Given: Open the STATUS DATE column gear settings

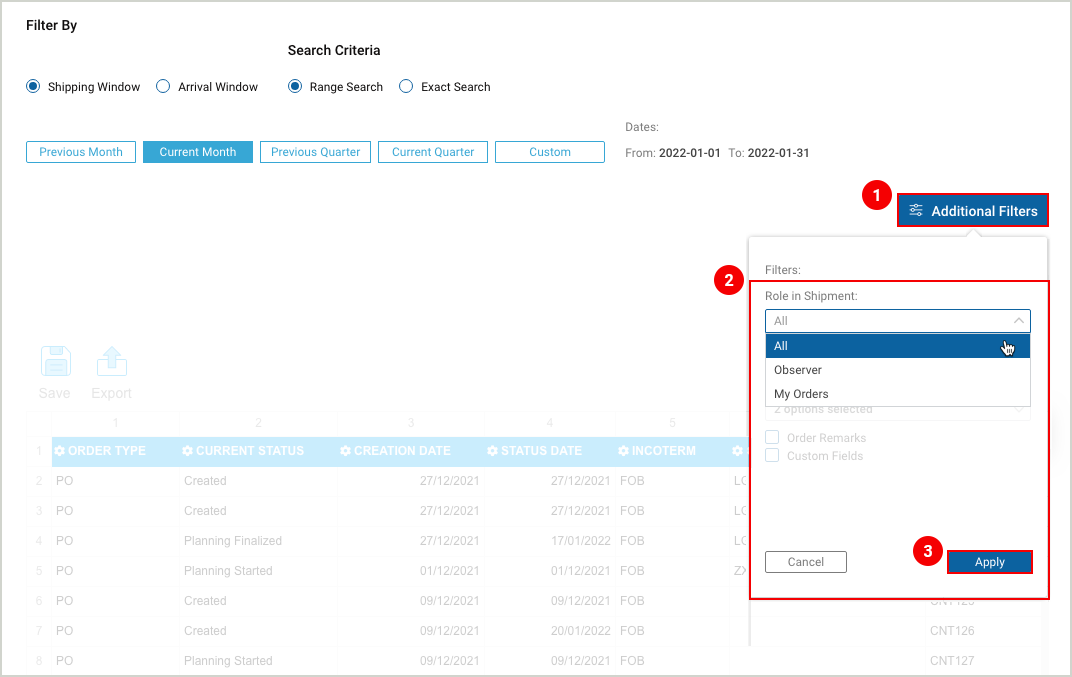Looking at the screenshot, I should point(492,451).
